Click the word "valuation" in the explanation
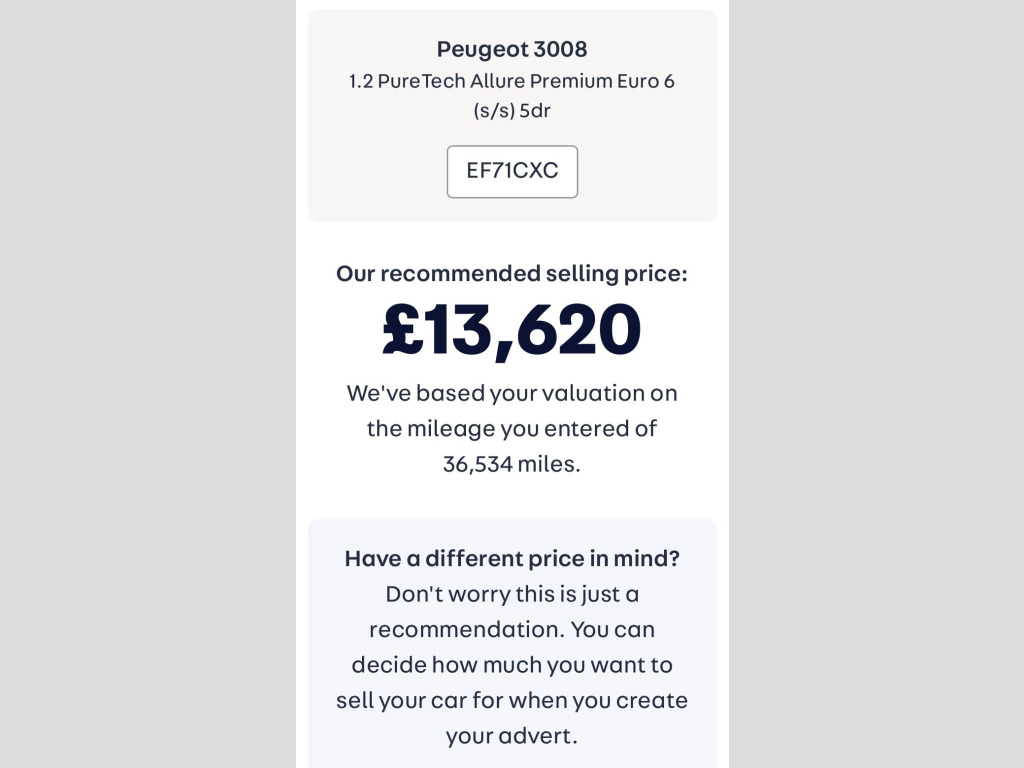 570,393
